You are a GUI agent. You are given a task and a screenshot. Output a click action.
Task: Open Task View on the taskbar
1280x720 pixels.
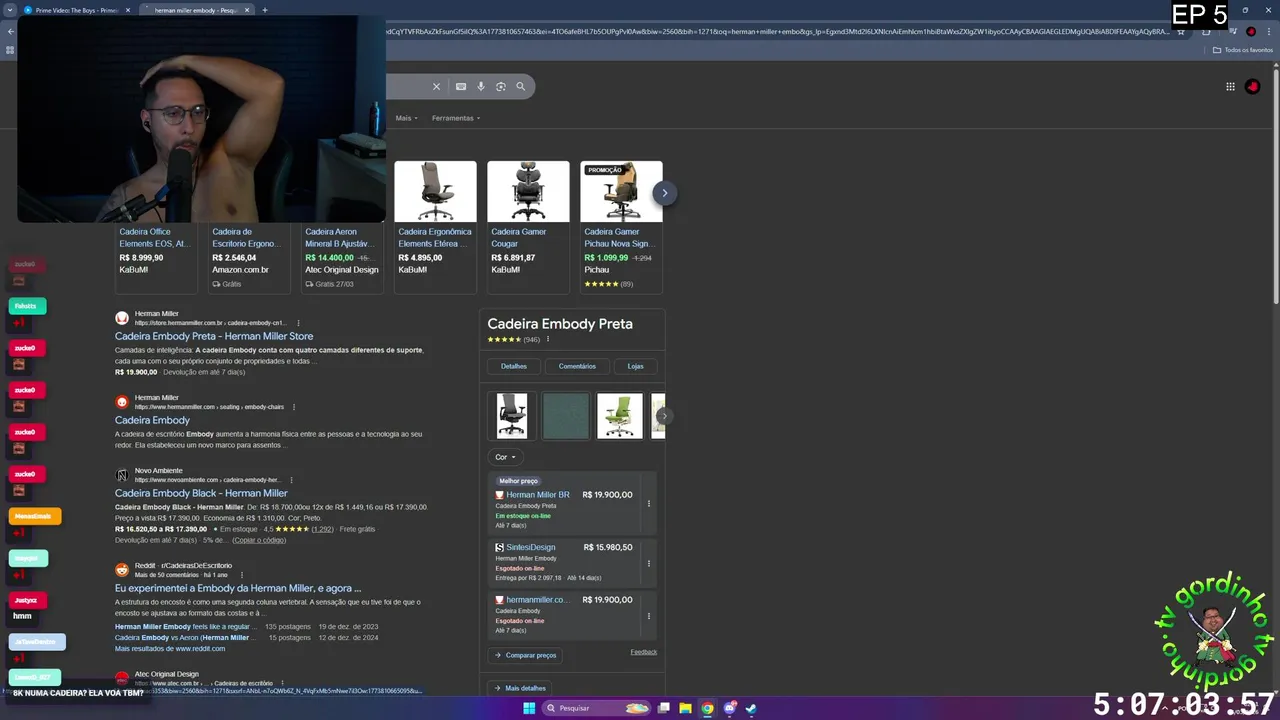663,708
